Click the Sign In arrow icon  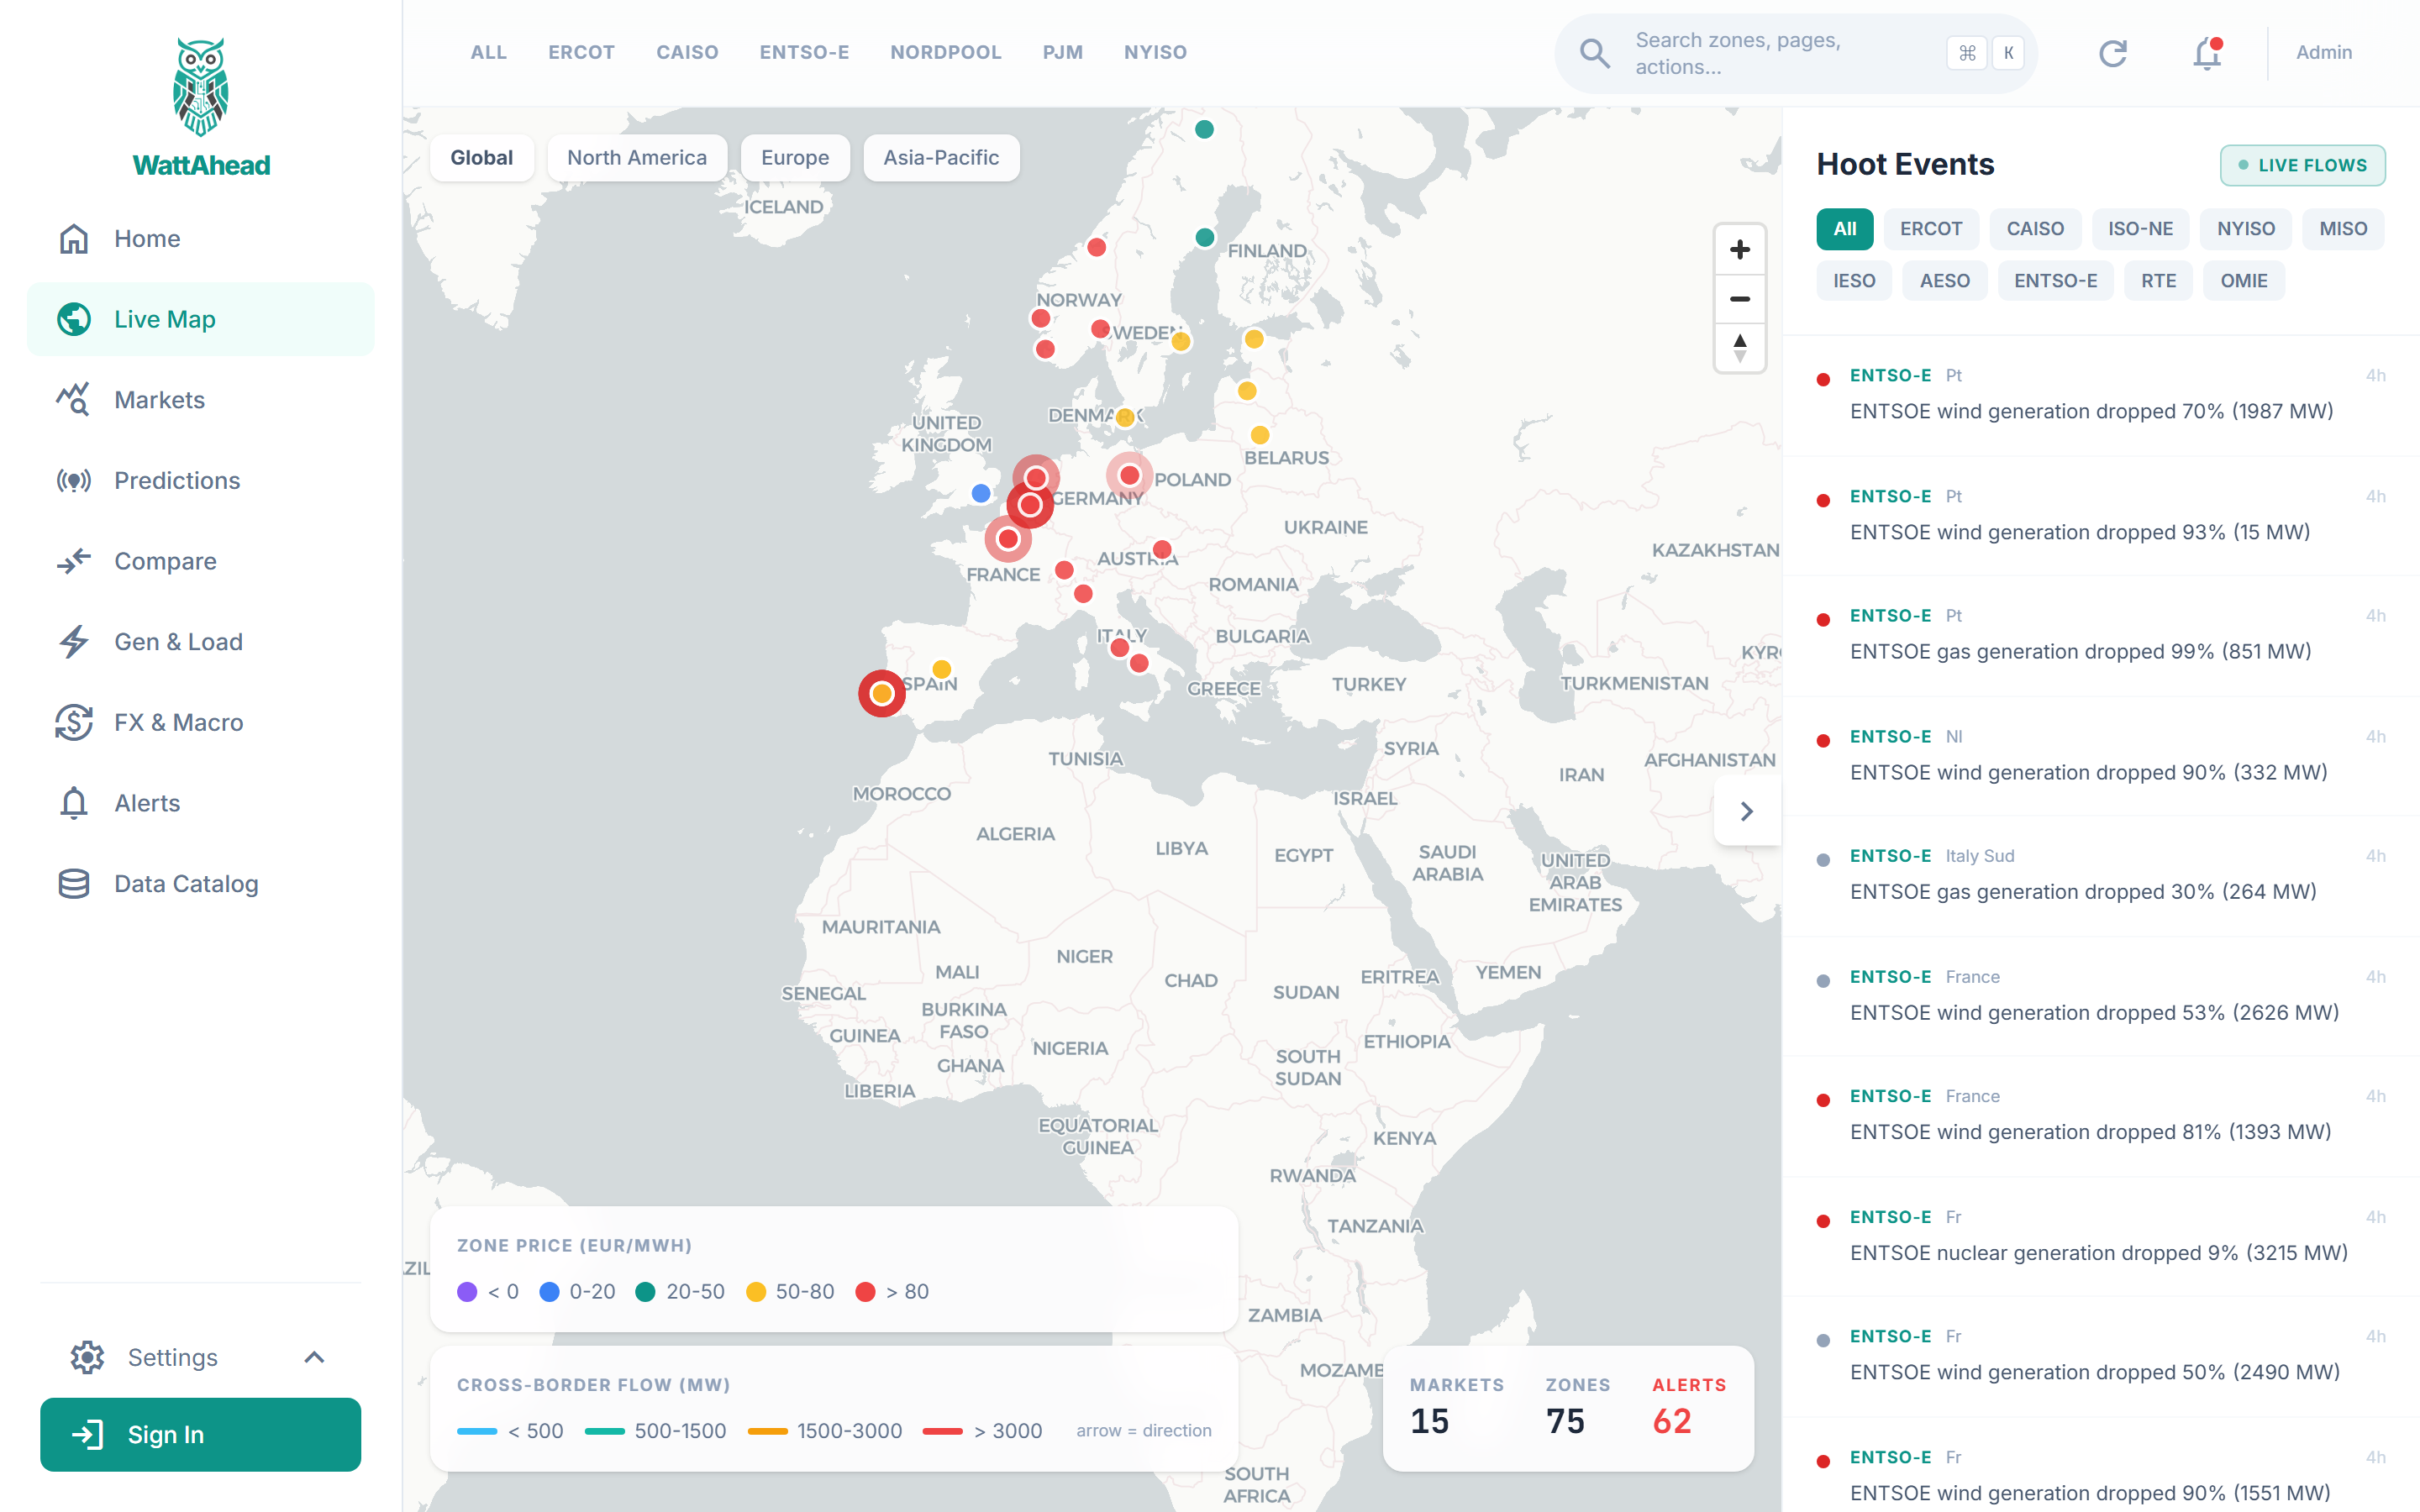(x=88, y=1434)
